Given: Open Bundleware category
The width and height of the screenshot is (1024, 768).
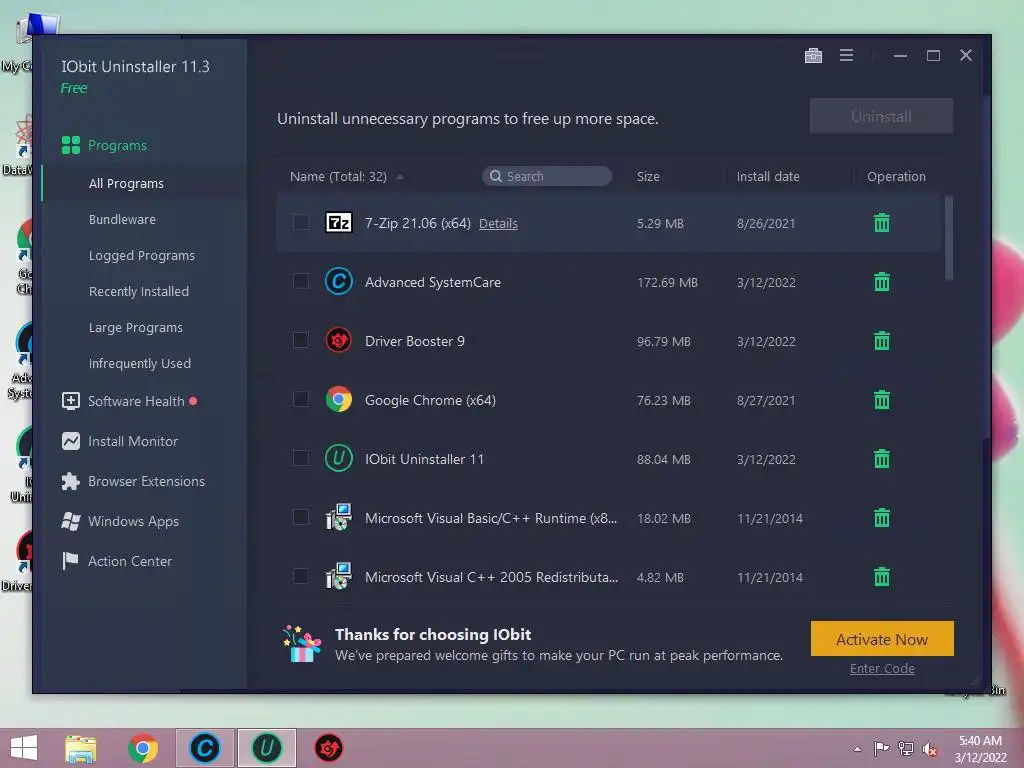Looking at the screenshot, I should (122, 219).
